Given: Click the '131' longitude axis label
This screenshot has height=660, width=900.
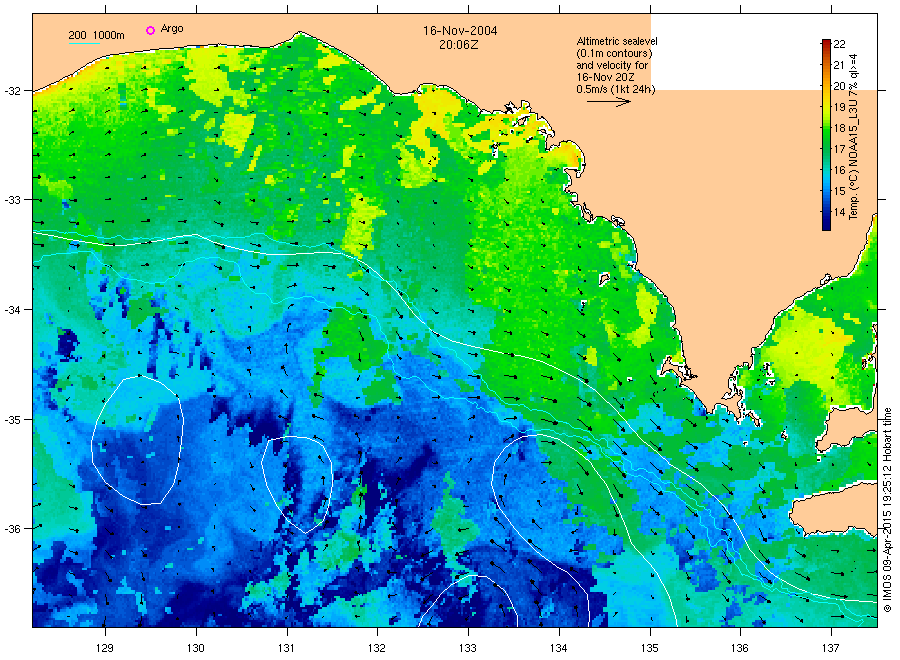Looking at the screenshot, I should (286, 648).
